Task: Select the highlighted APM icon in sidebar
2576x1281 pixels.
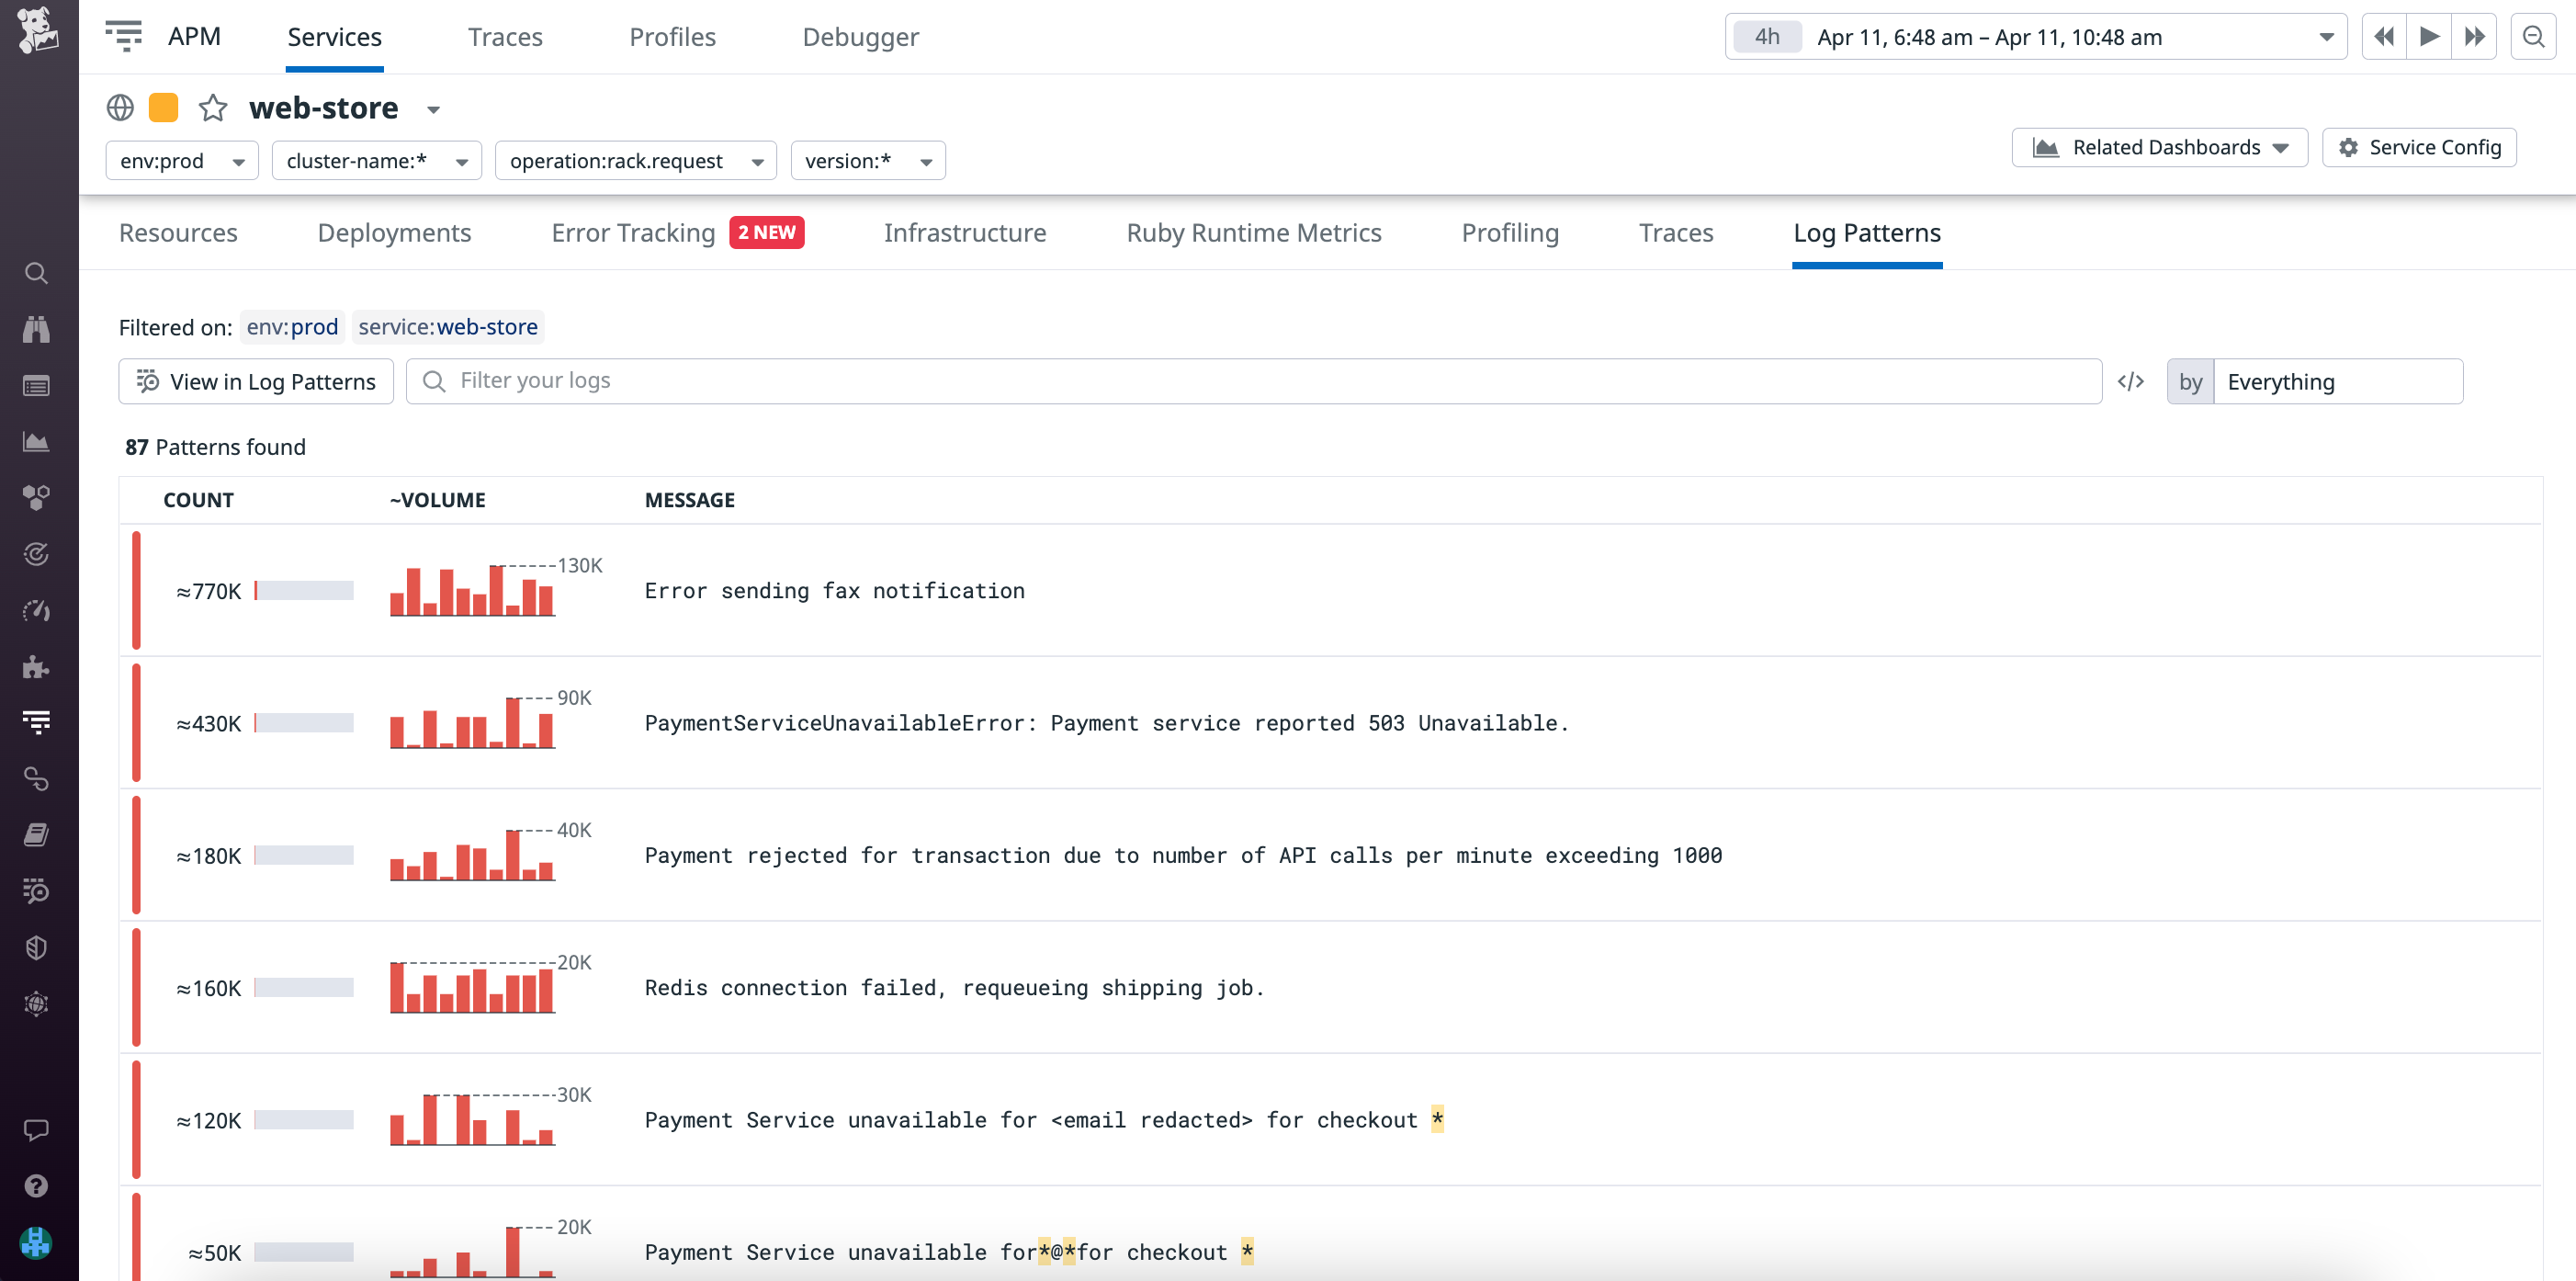Action: point(36,721)
